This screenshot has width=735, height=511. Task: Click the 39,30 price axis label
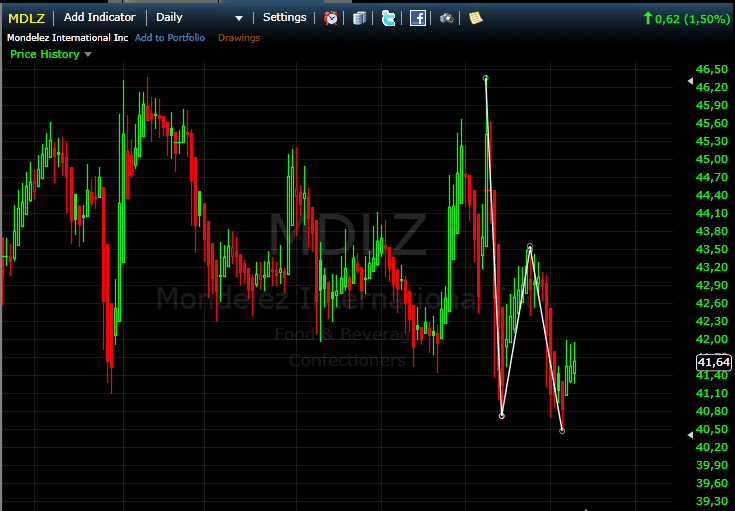tap(712, 501)
